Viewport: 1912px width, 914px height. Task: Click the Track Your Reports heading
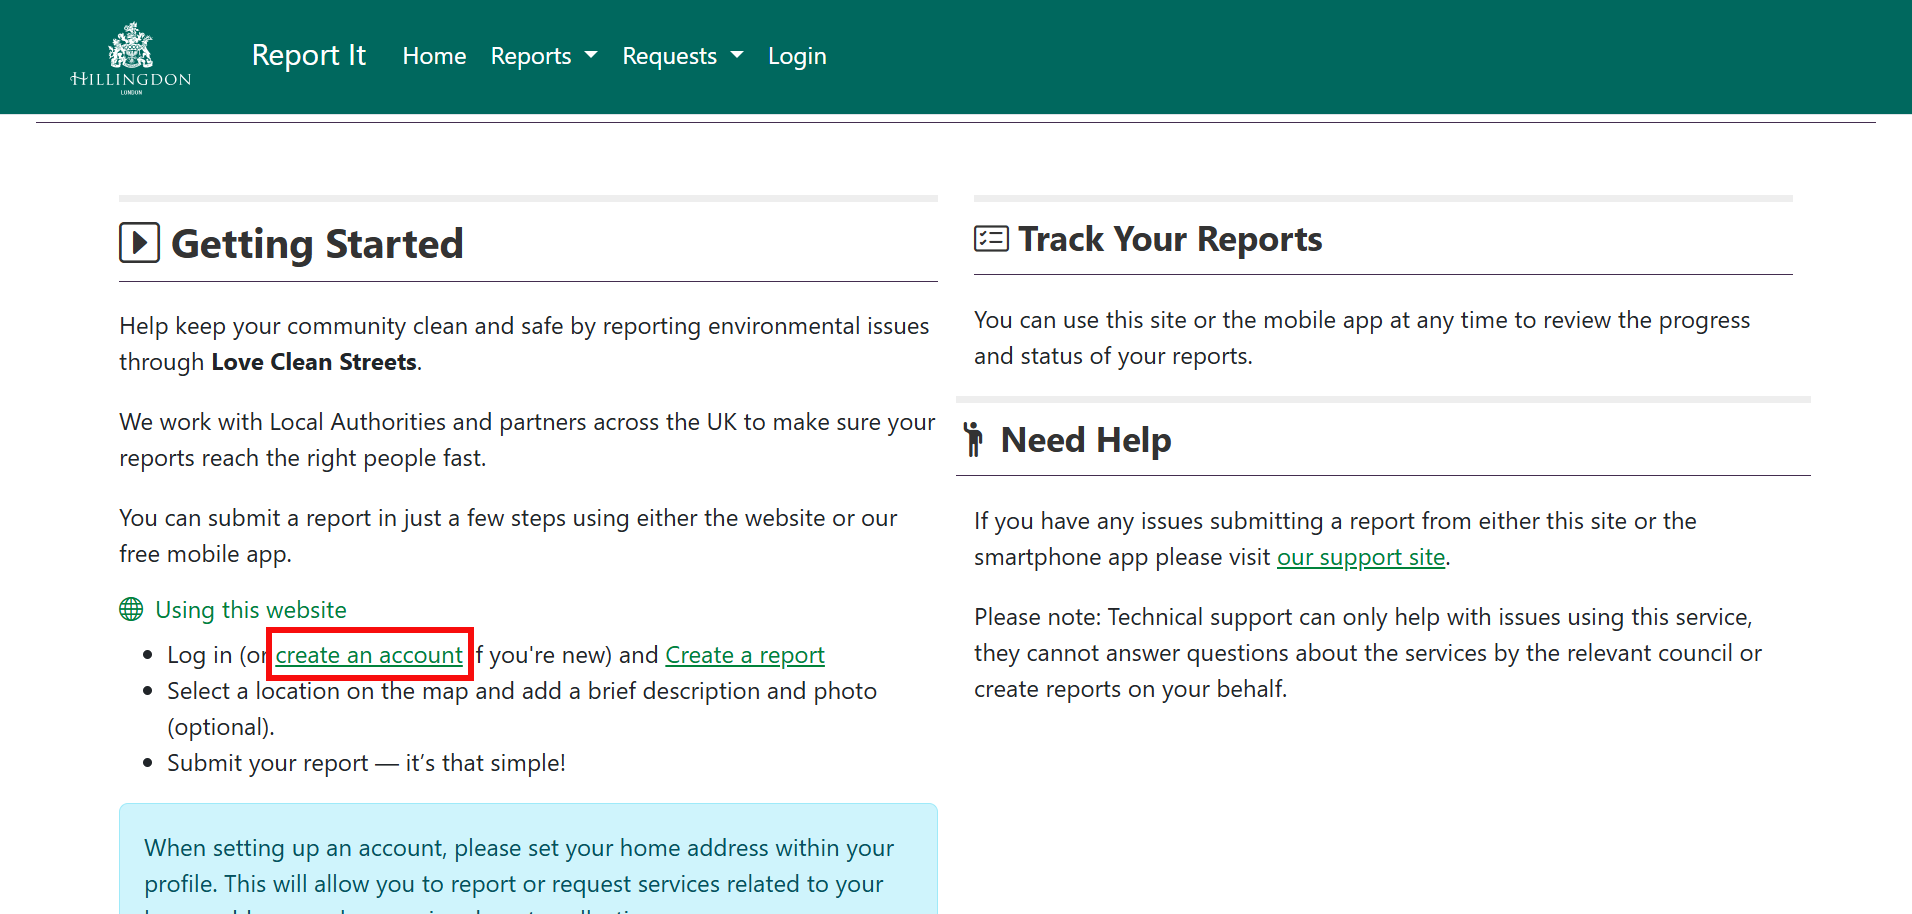(x=1170, y=239)
